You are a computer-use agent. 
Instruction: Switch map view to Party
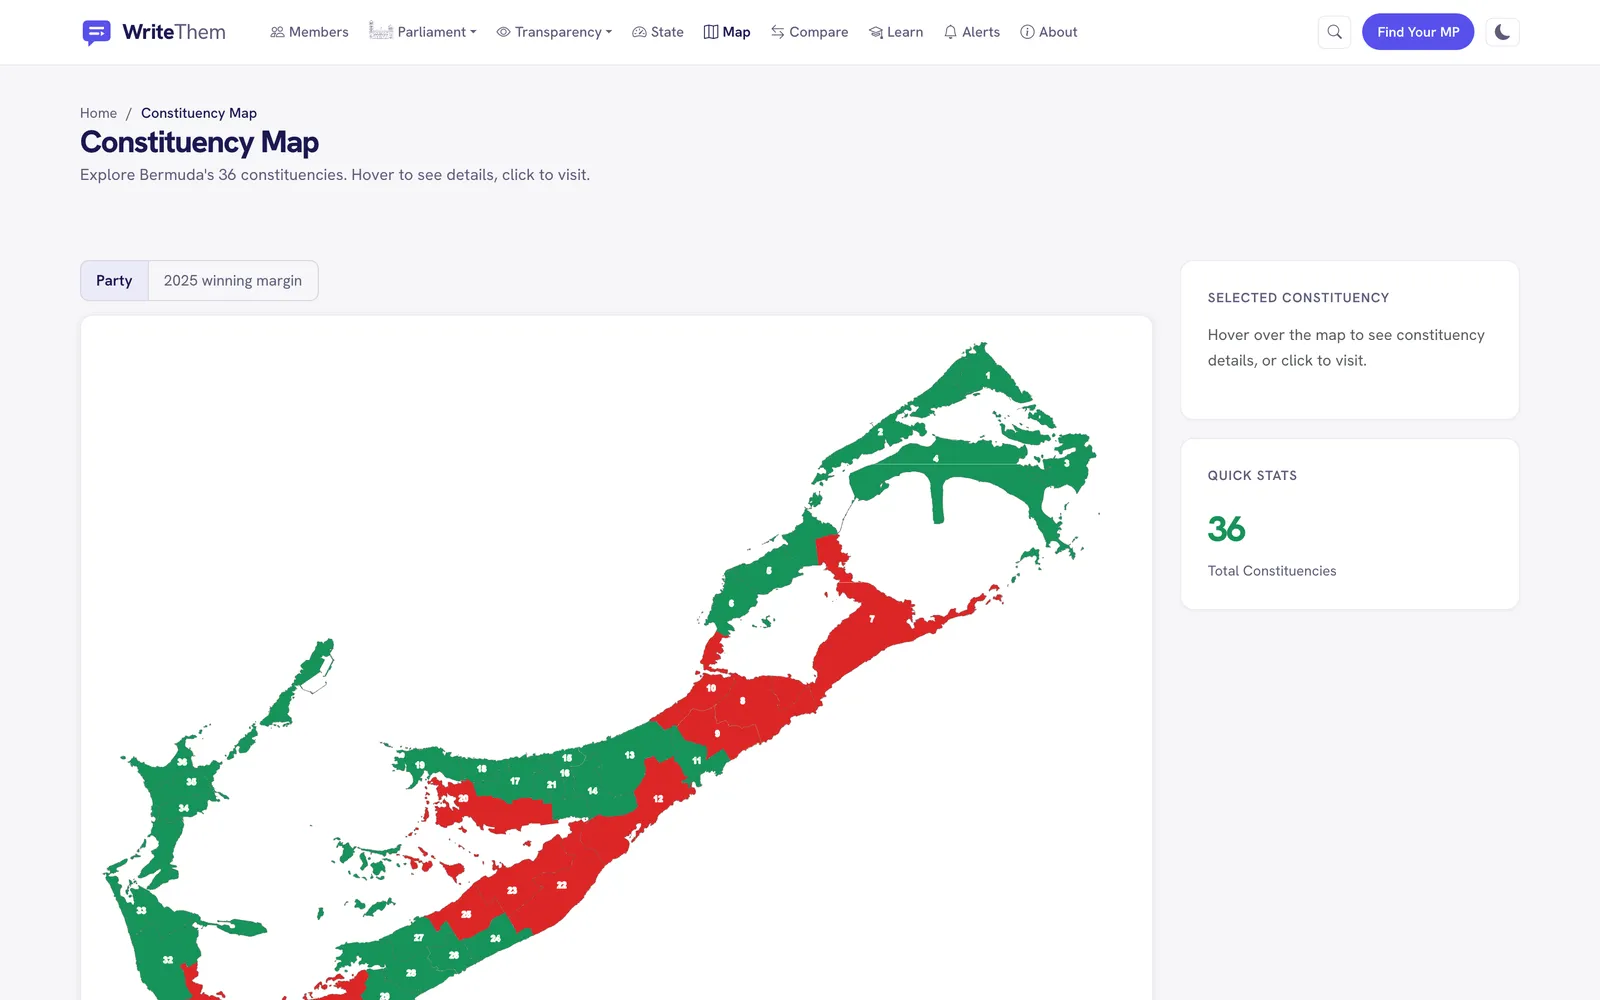(114, 281)
